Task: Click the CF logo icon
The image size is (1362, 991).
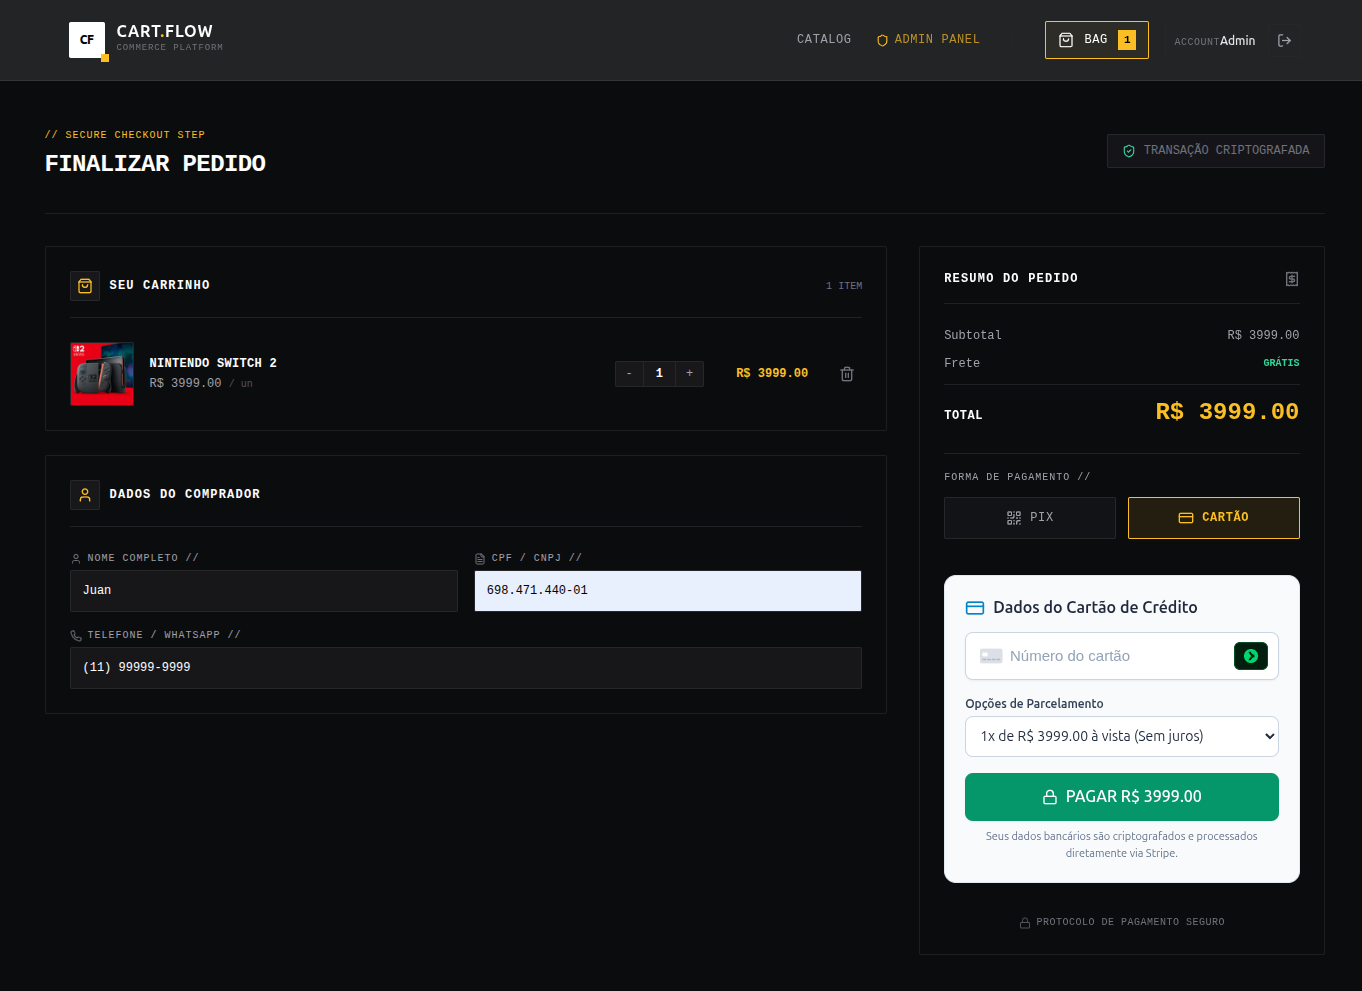Action: (87, 40)
